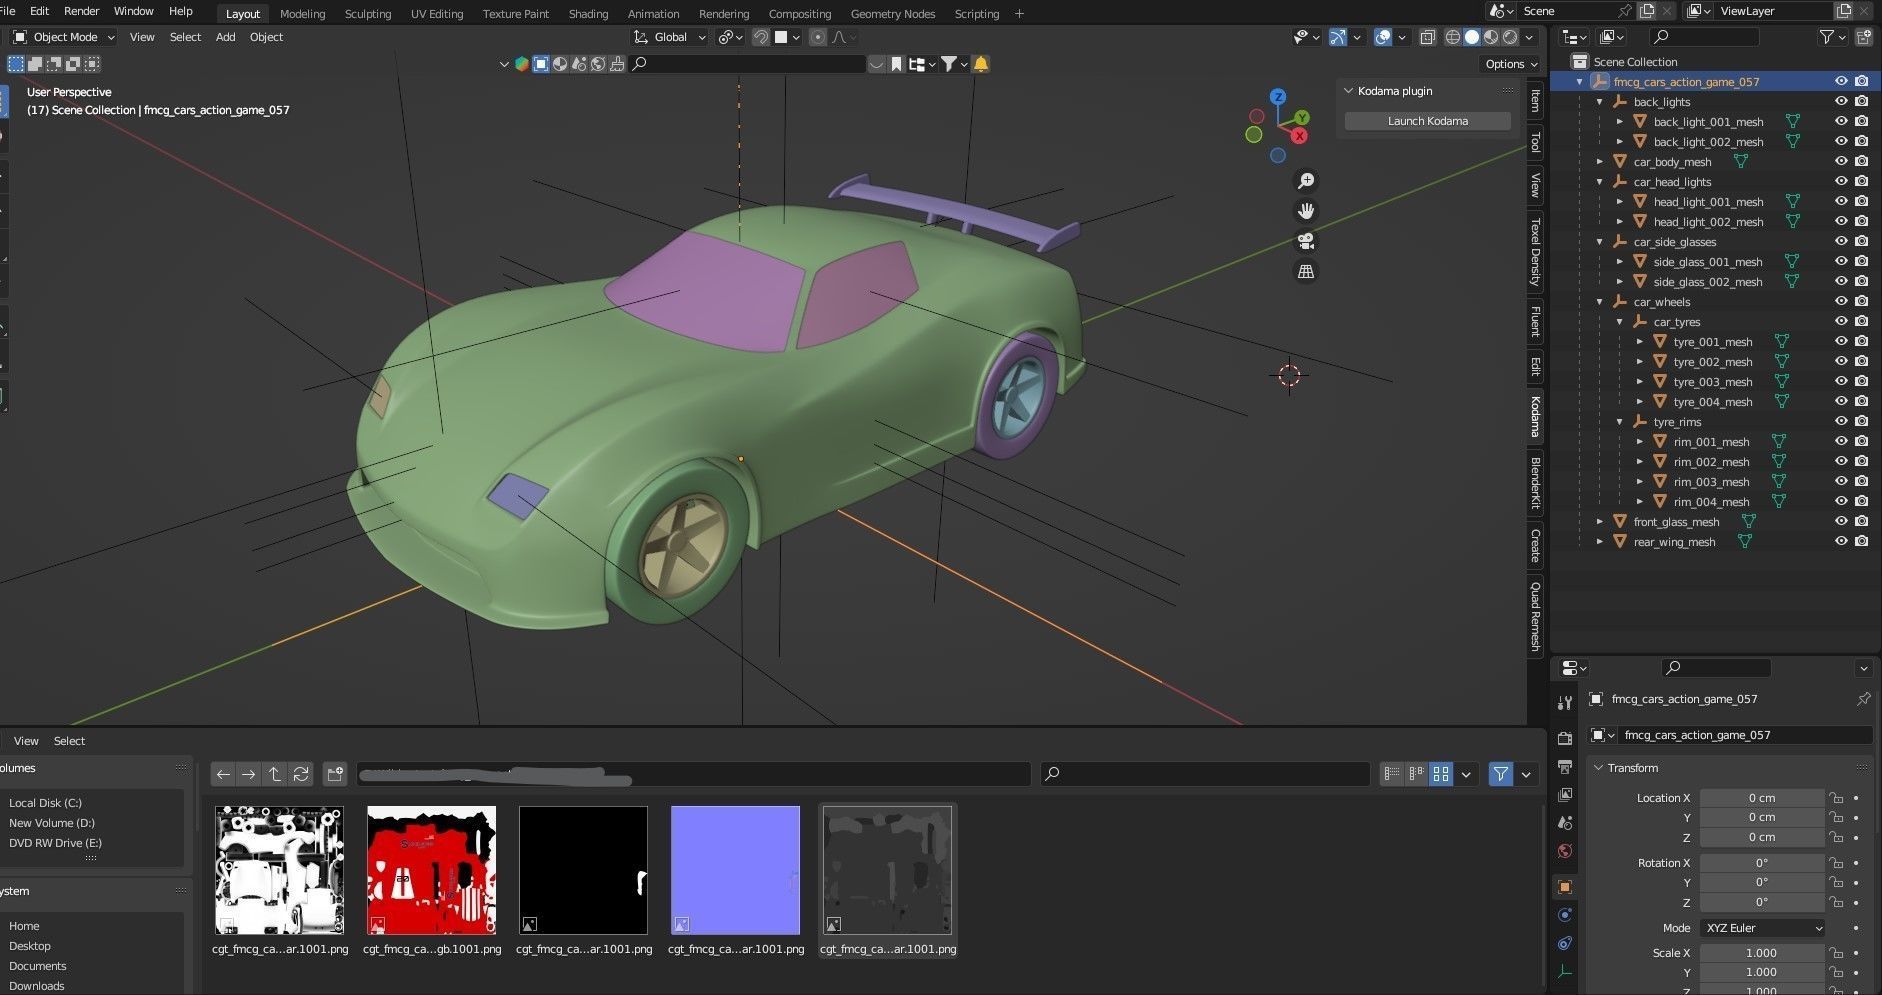Collapse the tyre_rims collection

(1619, 422)
